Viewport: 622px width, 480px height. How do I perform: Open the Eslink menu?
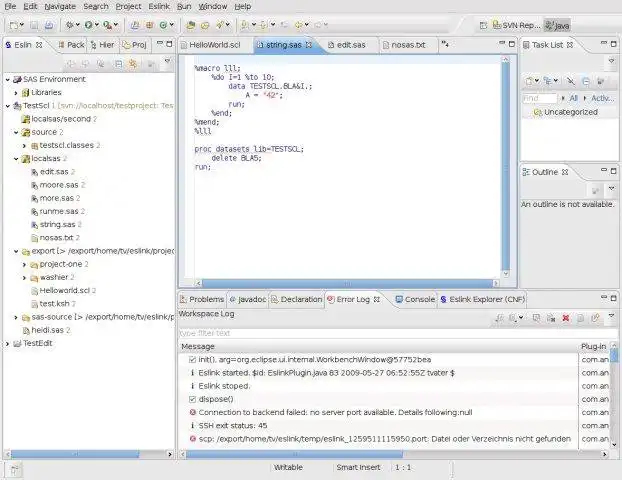159,6
